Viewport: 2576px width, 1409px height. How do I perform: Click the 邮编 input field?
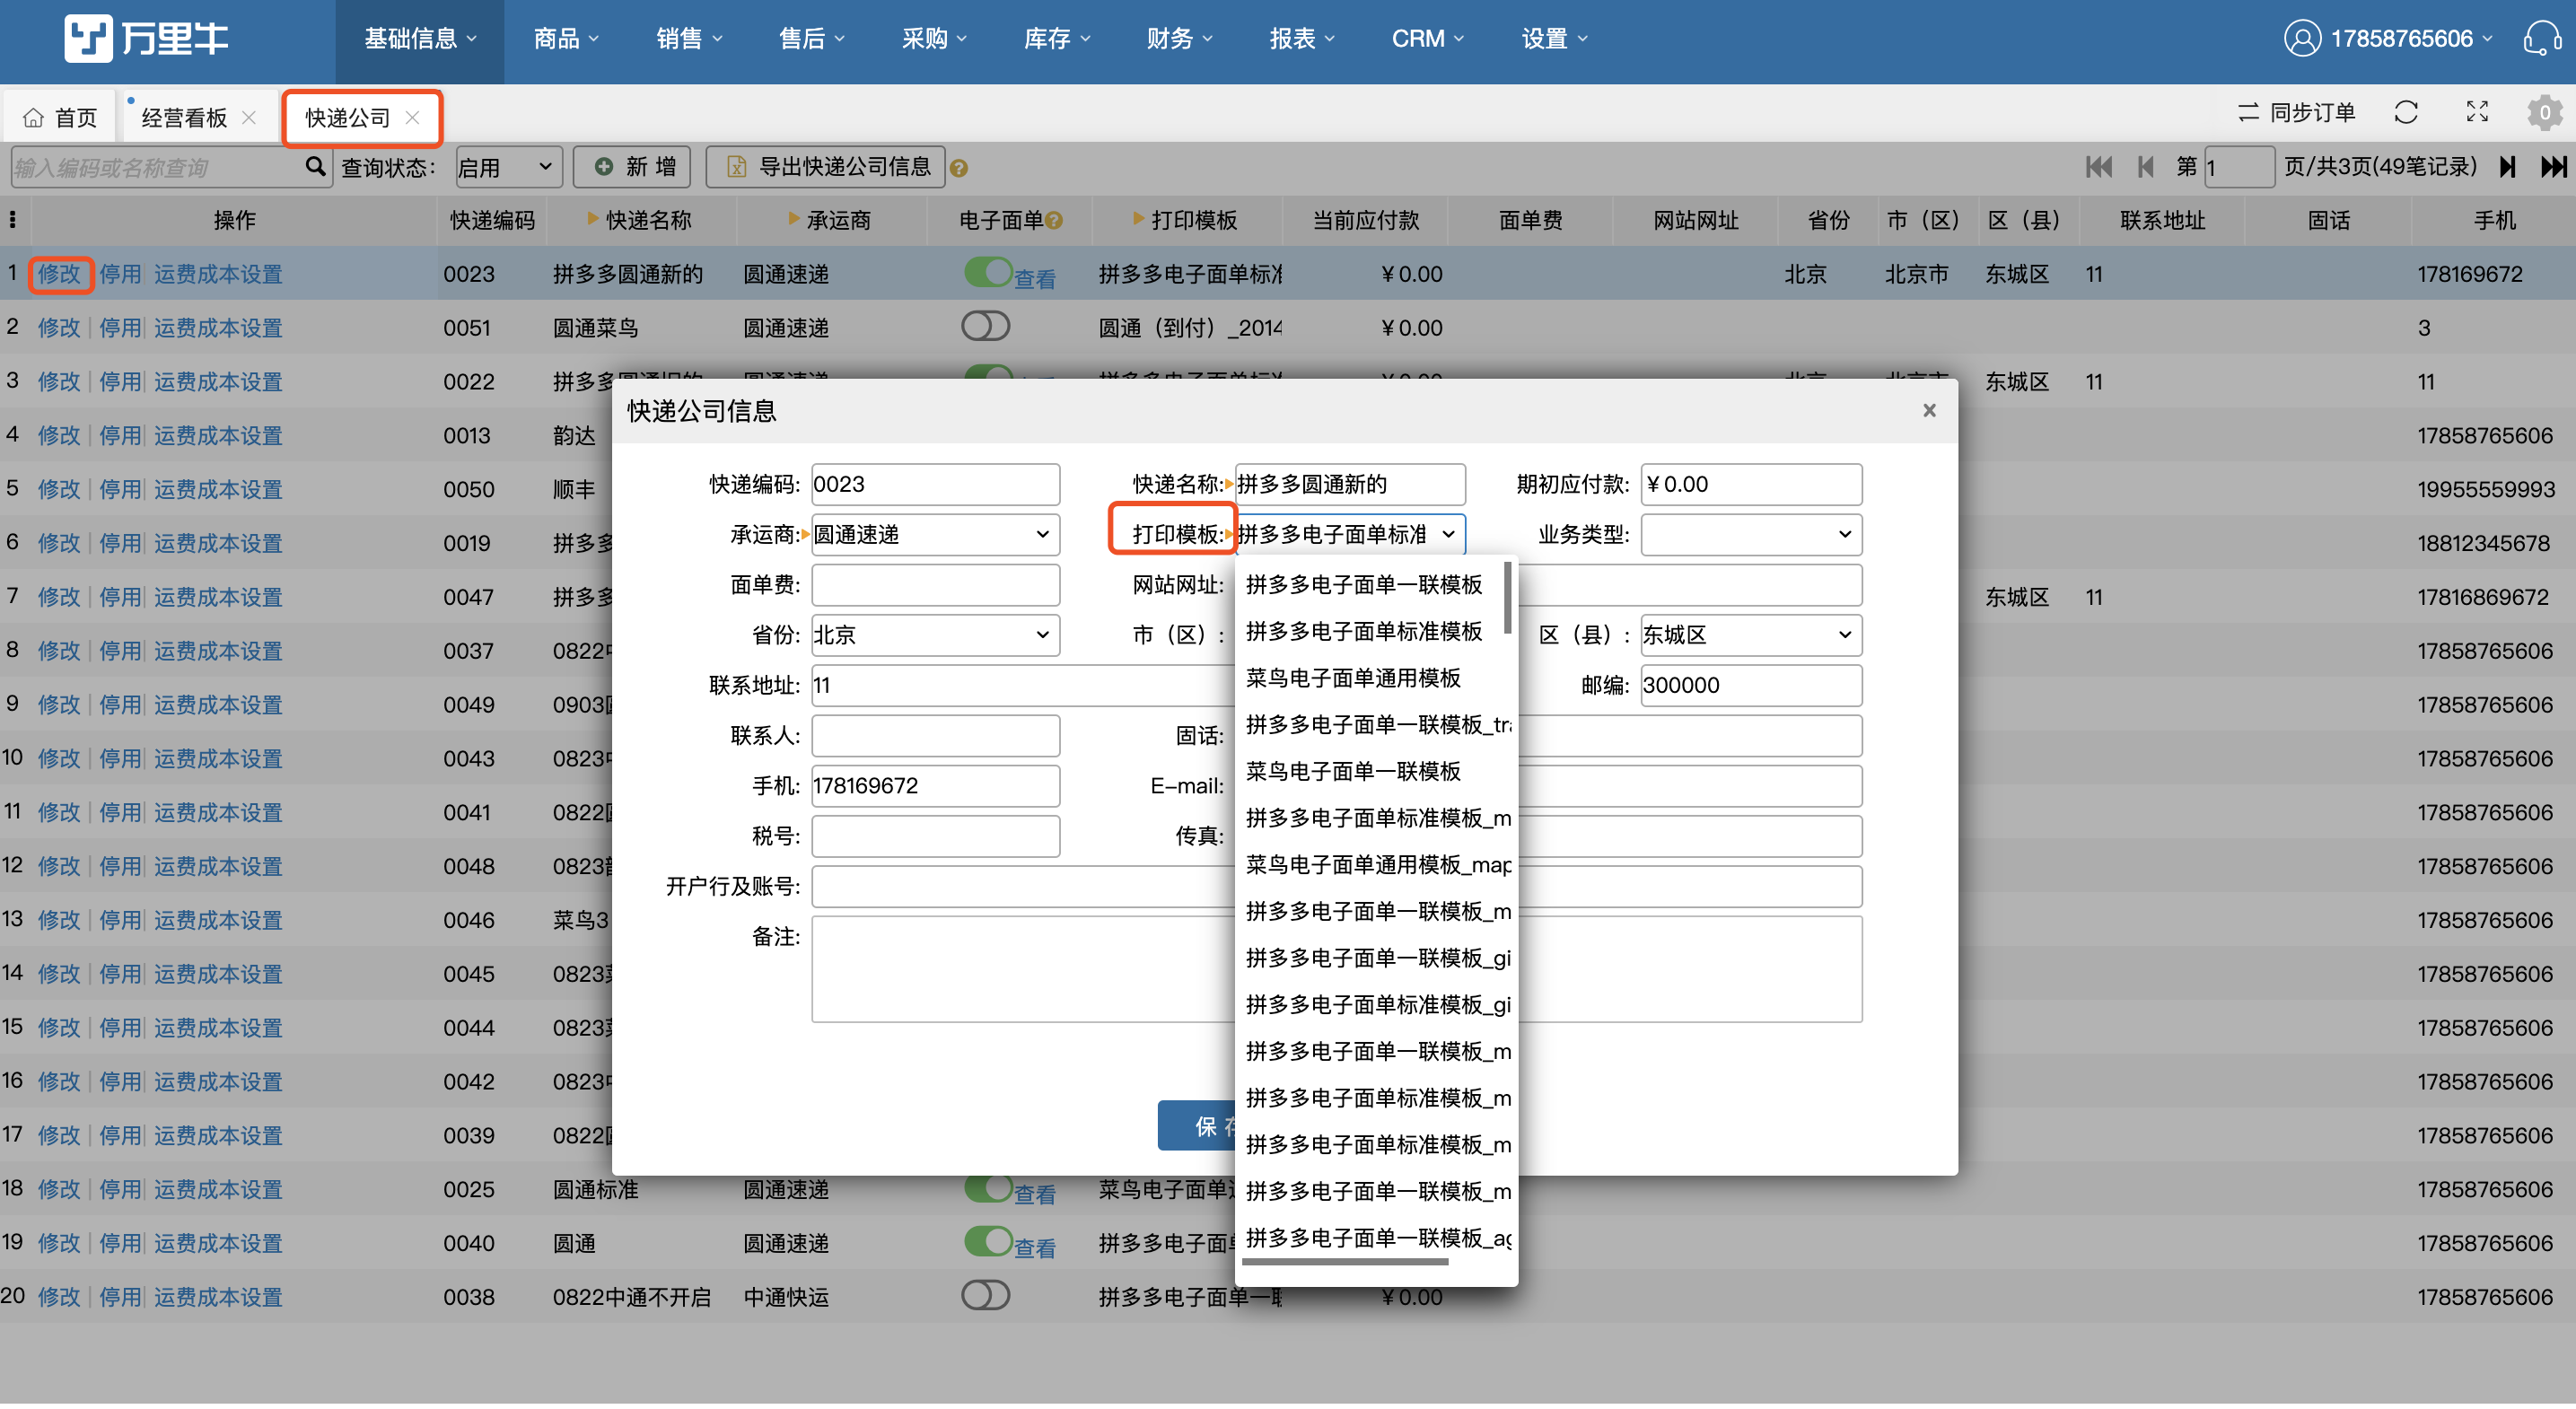[1751, 685]
